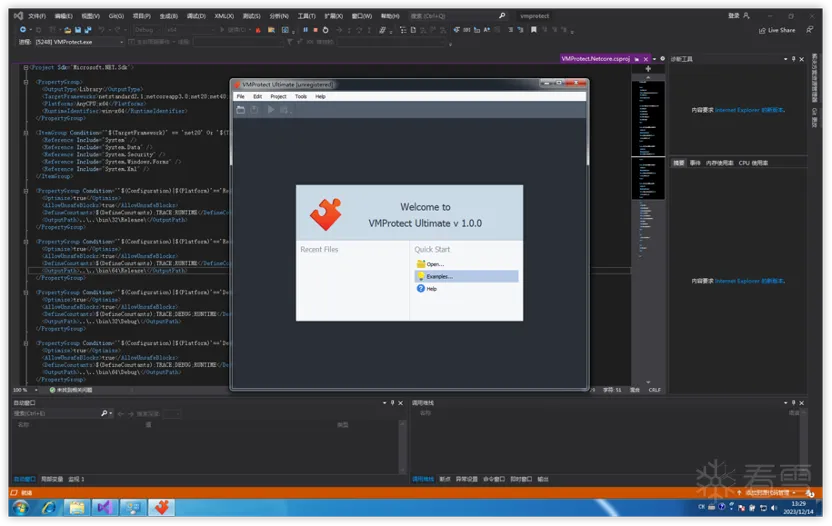
Task: Pin the call stack panel
Action: tap(794, 403)
